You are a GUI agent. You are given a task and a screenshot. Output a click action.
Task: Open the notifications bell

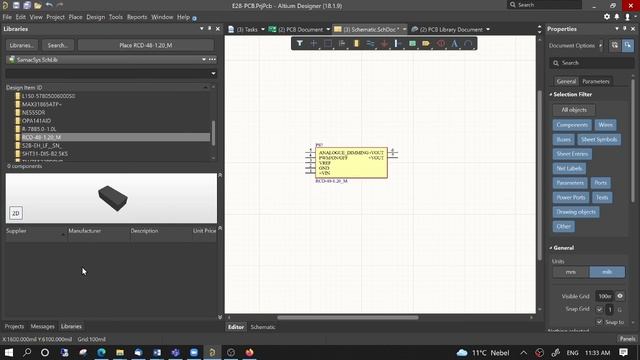[617, 17]
